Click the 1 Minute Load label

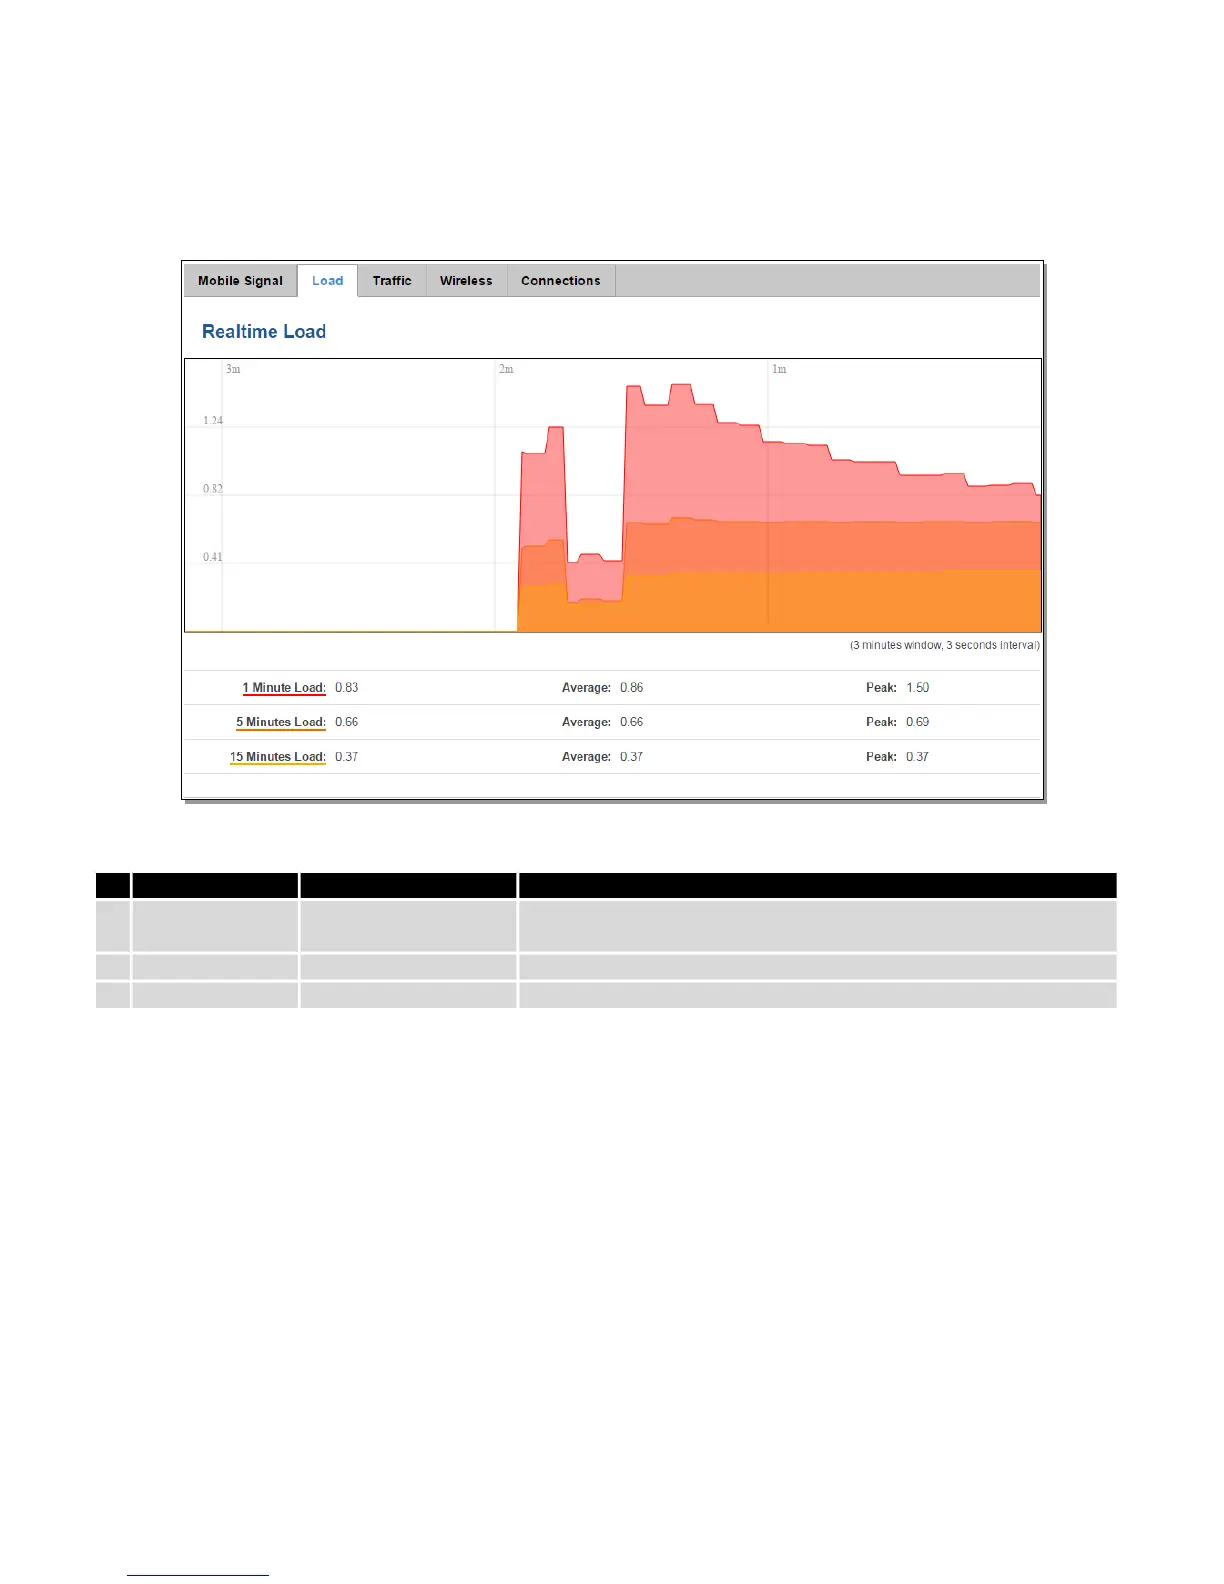point(284,688)
